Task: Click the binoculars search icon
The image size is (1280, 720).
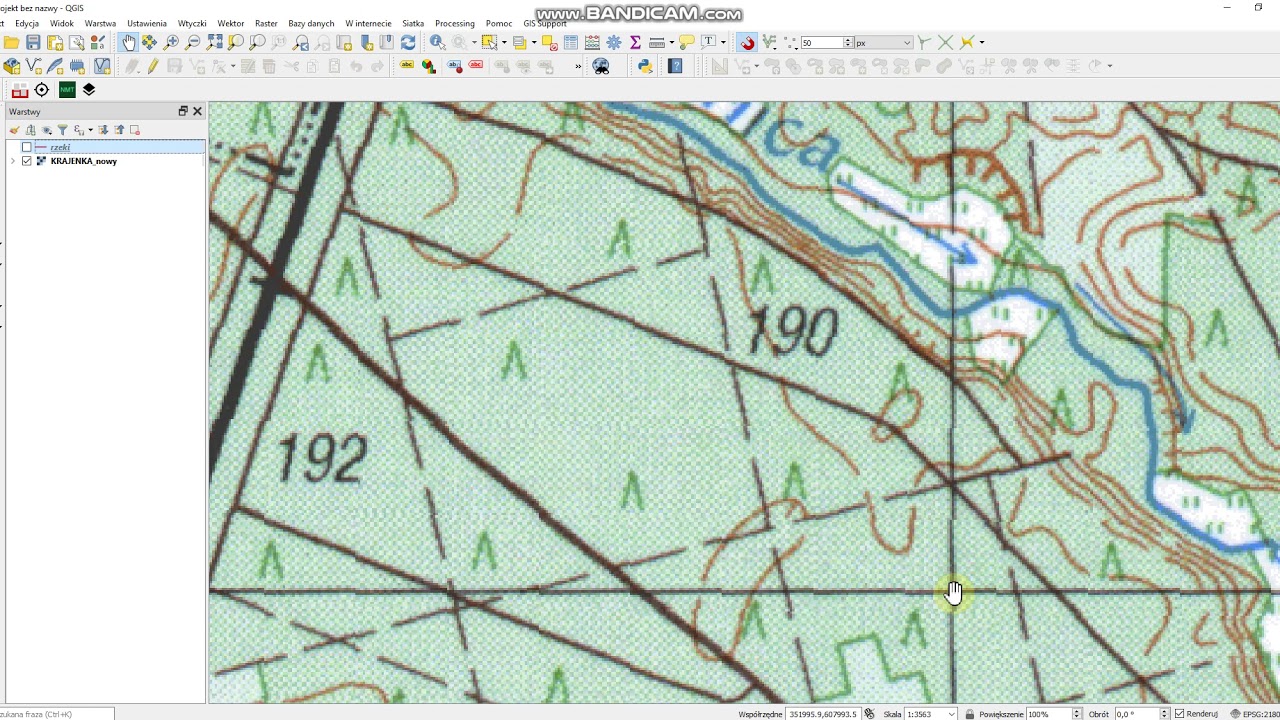Action: 601,66
